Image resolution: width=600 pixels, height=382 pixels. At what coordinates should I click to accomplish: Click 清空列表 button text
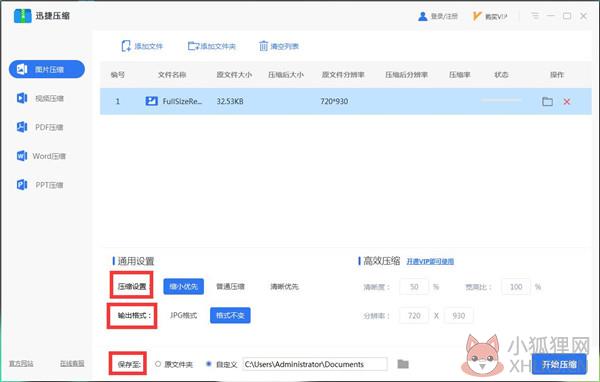[x=285, y=46]
